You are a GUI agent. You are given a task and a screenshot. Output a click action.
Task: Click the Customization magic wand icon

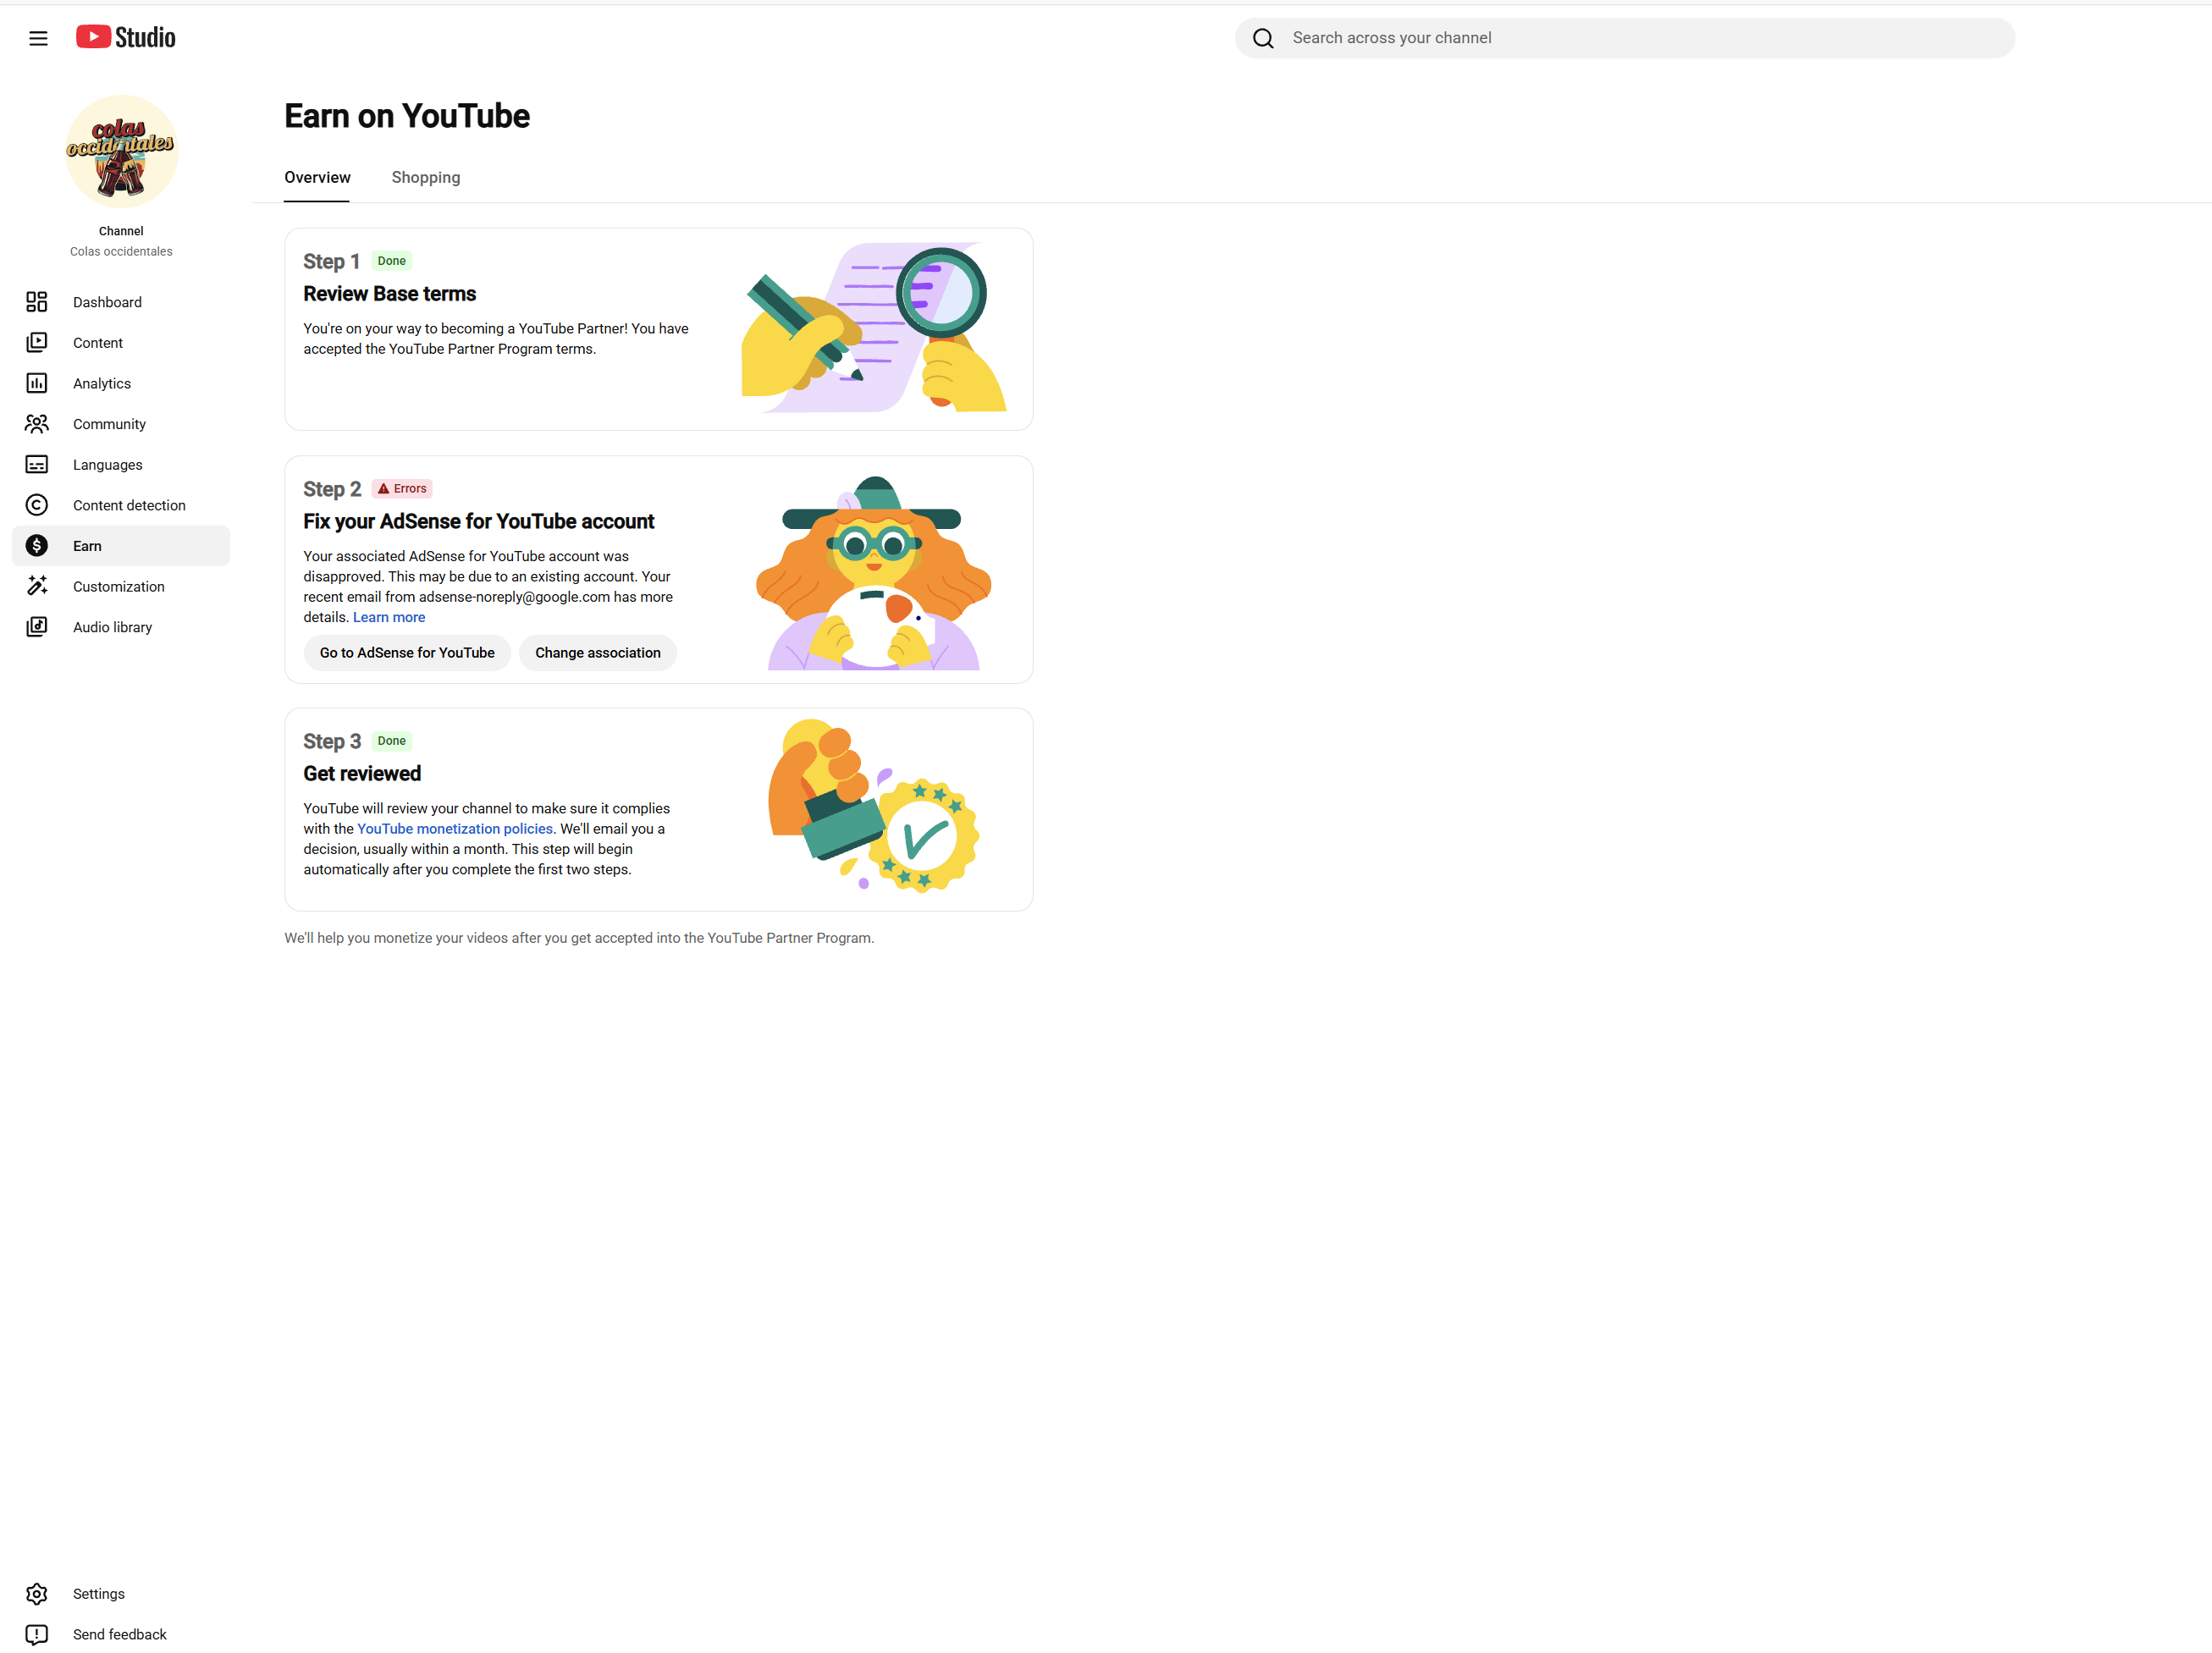pos(37,586)
